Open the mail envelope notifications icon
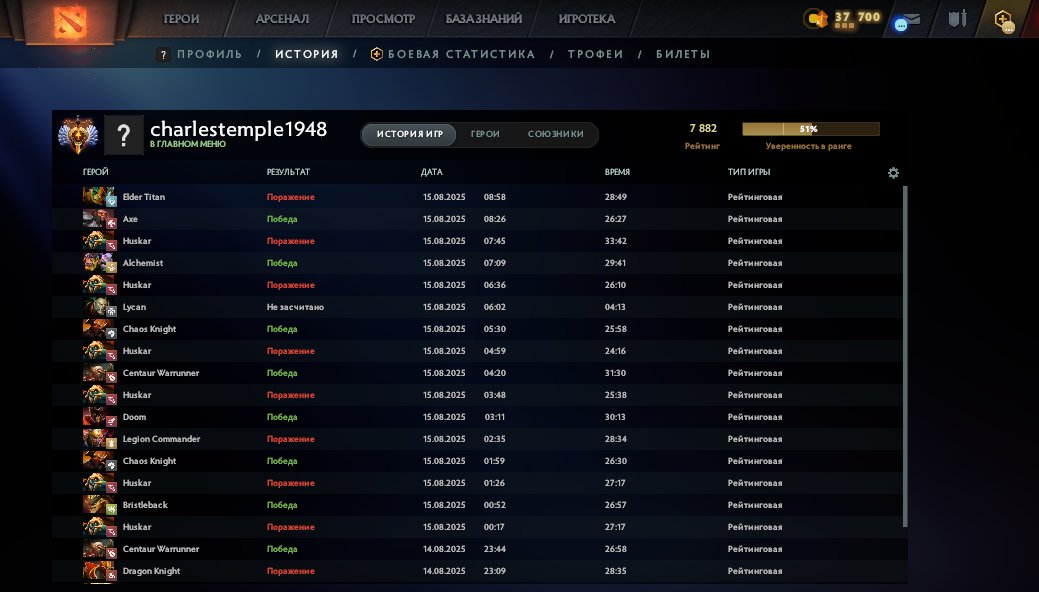The width and height of the screenshot is (1039, 592). [906, 21]
